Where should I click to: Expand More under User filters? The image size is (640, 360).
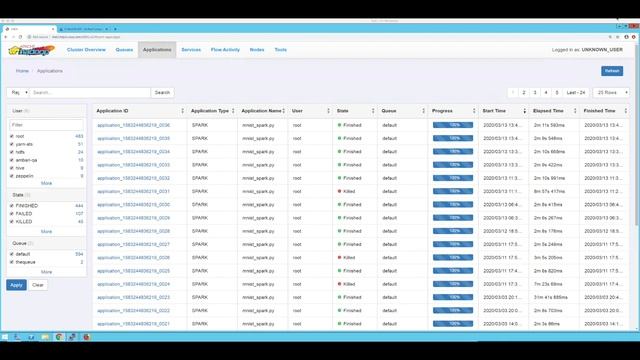[46, 183]
